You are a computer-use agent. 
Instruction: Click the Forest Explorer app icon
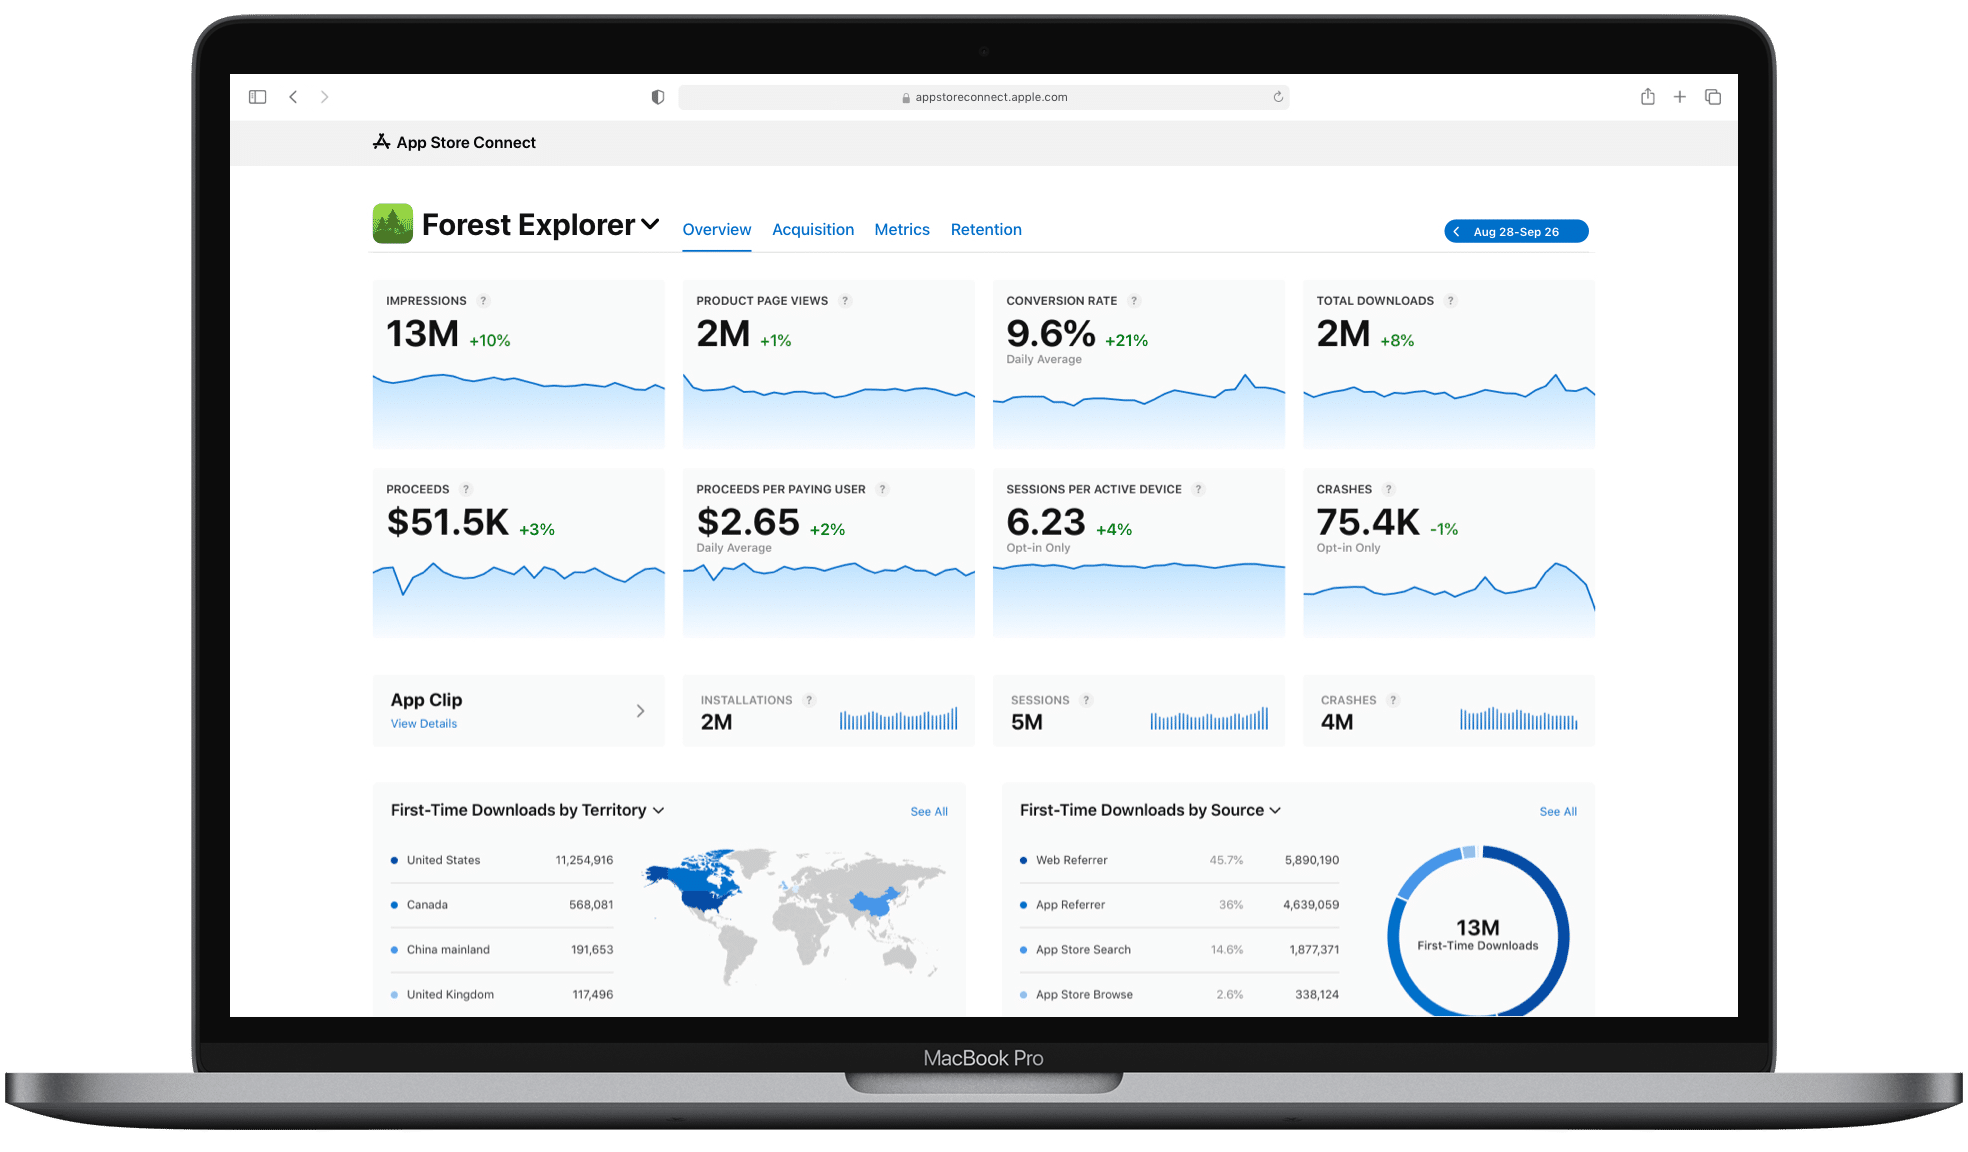393,224
